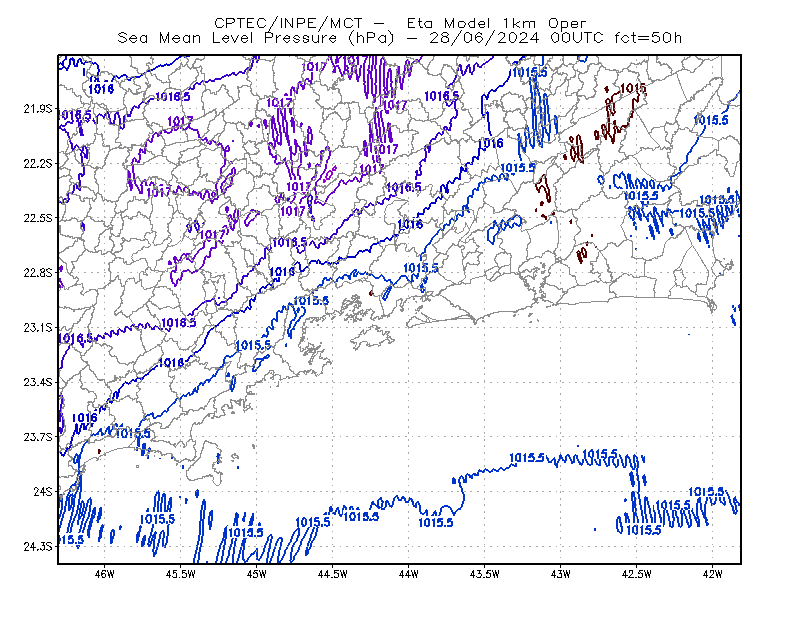Click the 24S latitude axis label
This screenshot has height=618, width=800.
point(43,491)
